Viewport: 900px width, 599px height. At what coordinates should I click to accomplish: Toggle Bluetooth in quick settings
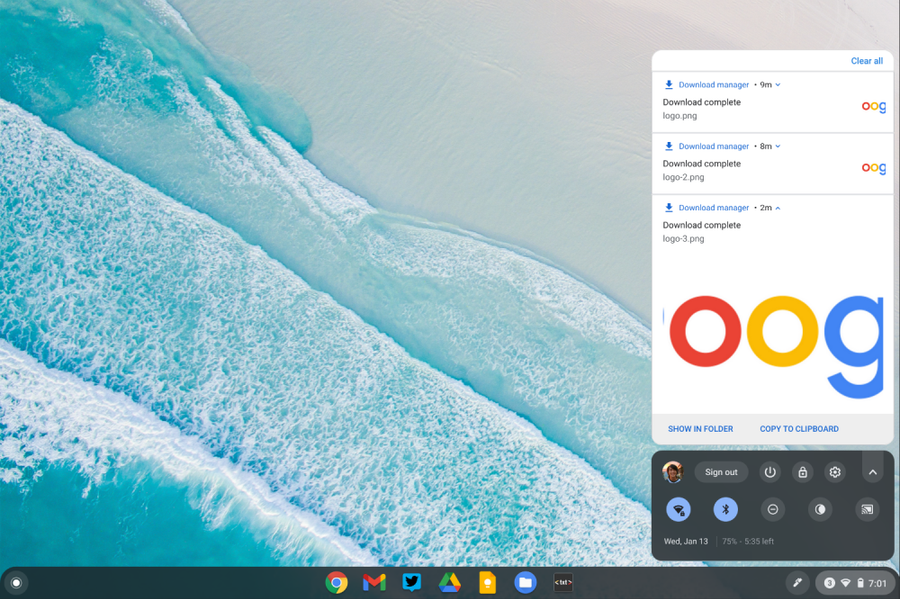726,509
